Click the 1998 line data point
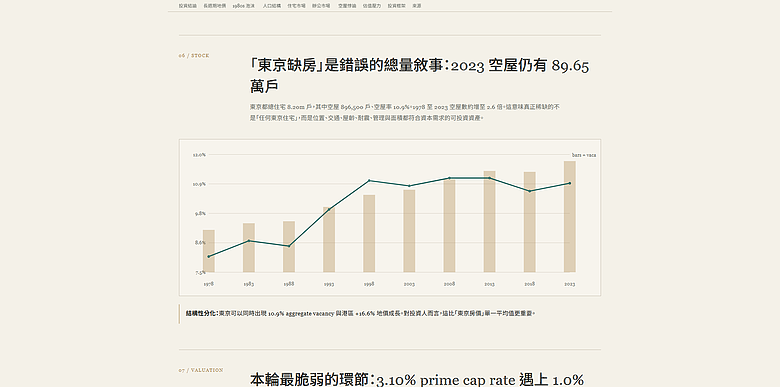 (x=369, y=180)
